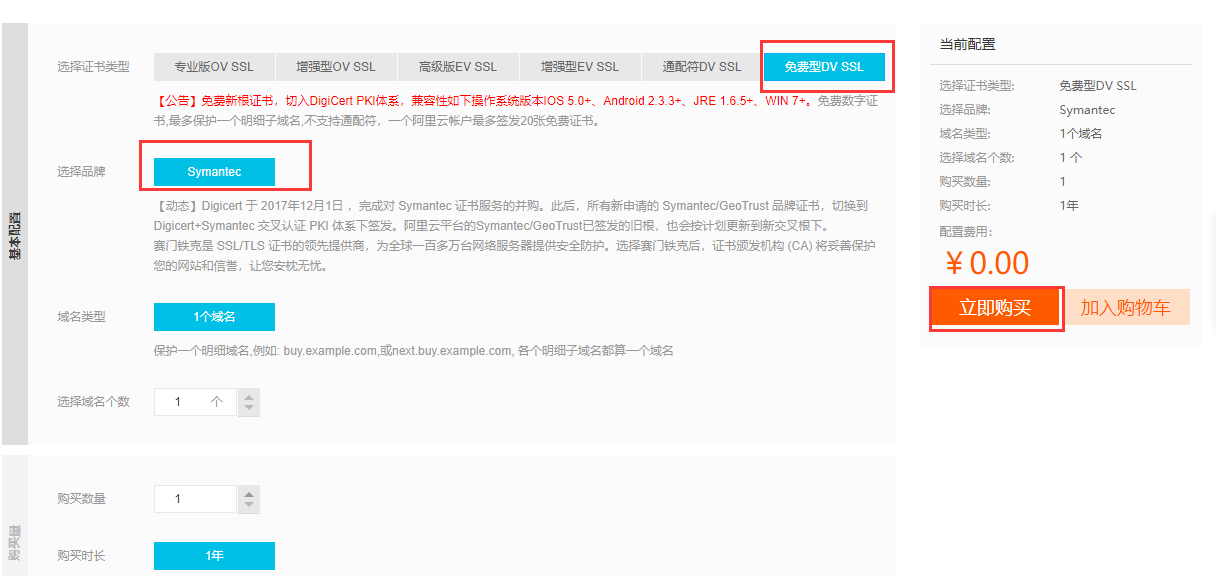Image resolution: width=1216 pixels, height=576 pixels.
Task: Choose the 1个域名 domain type
Action: click(214, 317)
